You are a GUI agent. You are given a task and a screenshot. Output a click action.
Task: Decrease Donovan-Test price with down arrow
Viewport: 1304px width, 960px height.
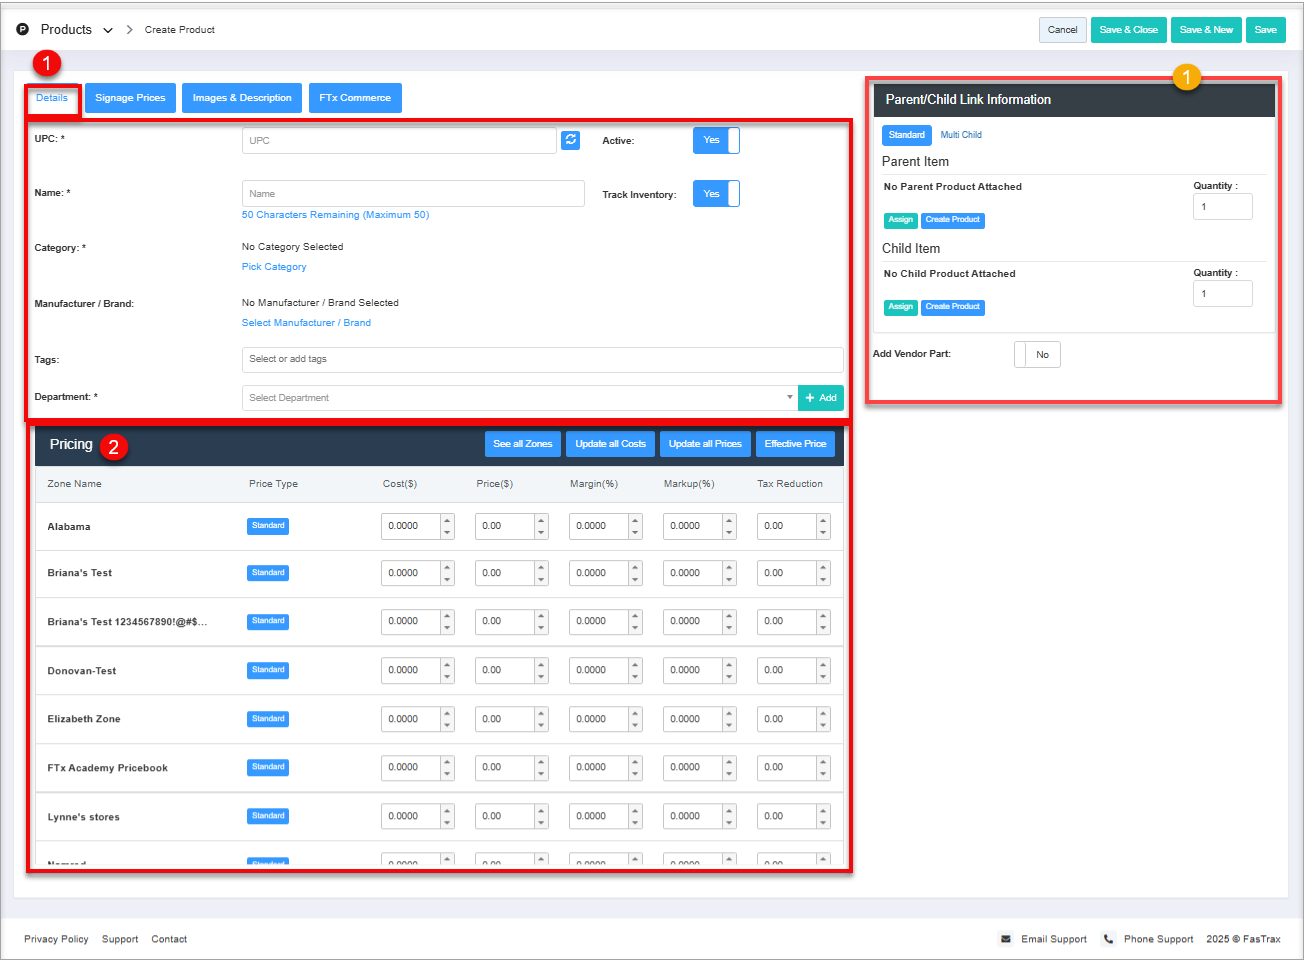pyautogui.click(x=541, y=676)
